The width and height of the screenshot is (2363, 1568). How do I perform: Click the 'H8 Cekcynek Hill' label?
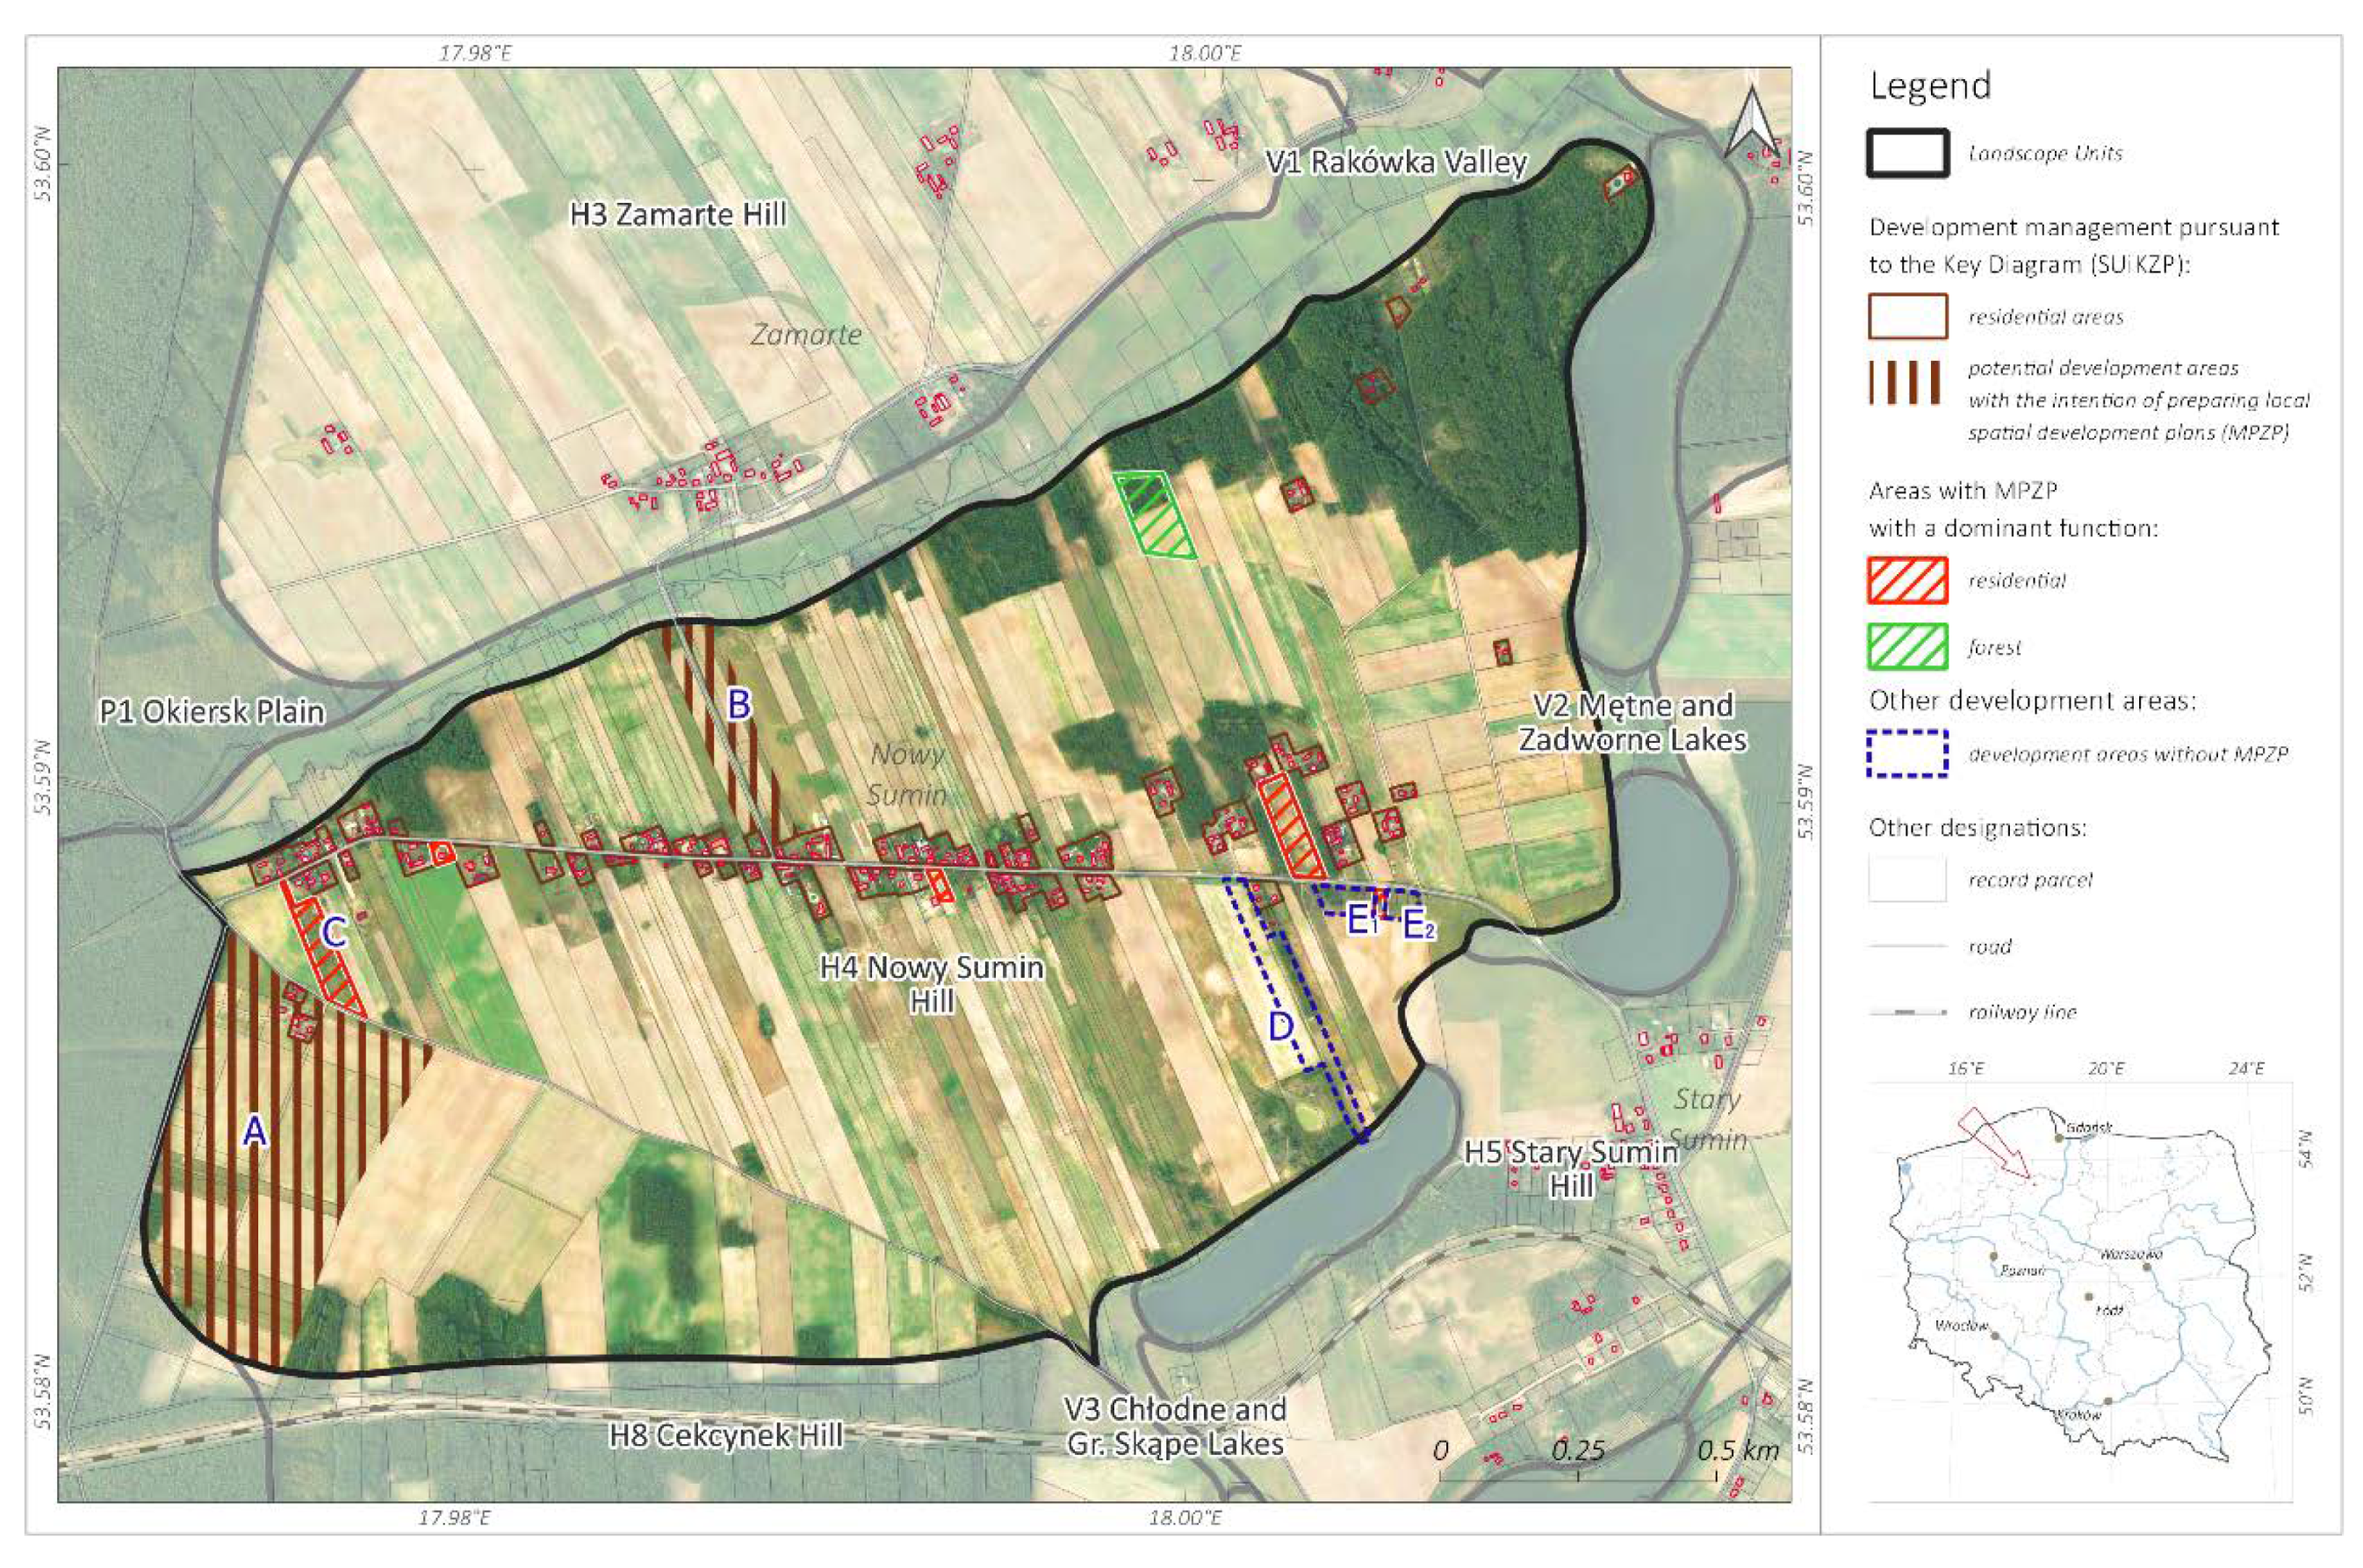tap(726, 1436)
